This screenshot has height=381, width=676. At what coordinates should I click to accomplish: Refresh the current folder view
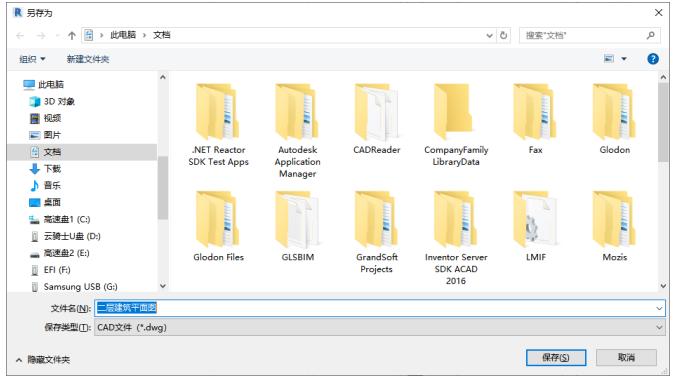point(503,35)
